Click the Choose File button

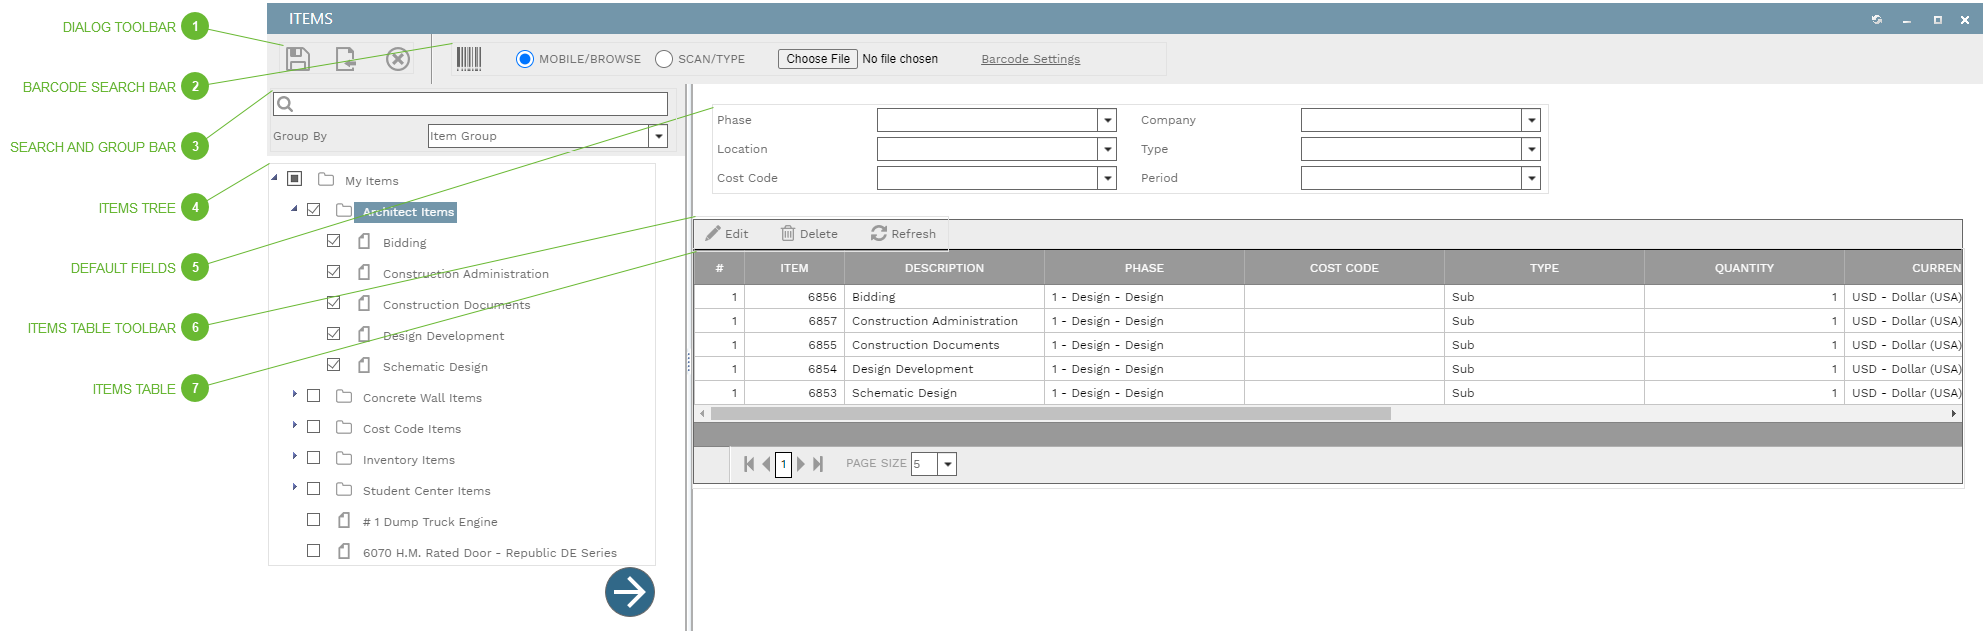818,59
